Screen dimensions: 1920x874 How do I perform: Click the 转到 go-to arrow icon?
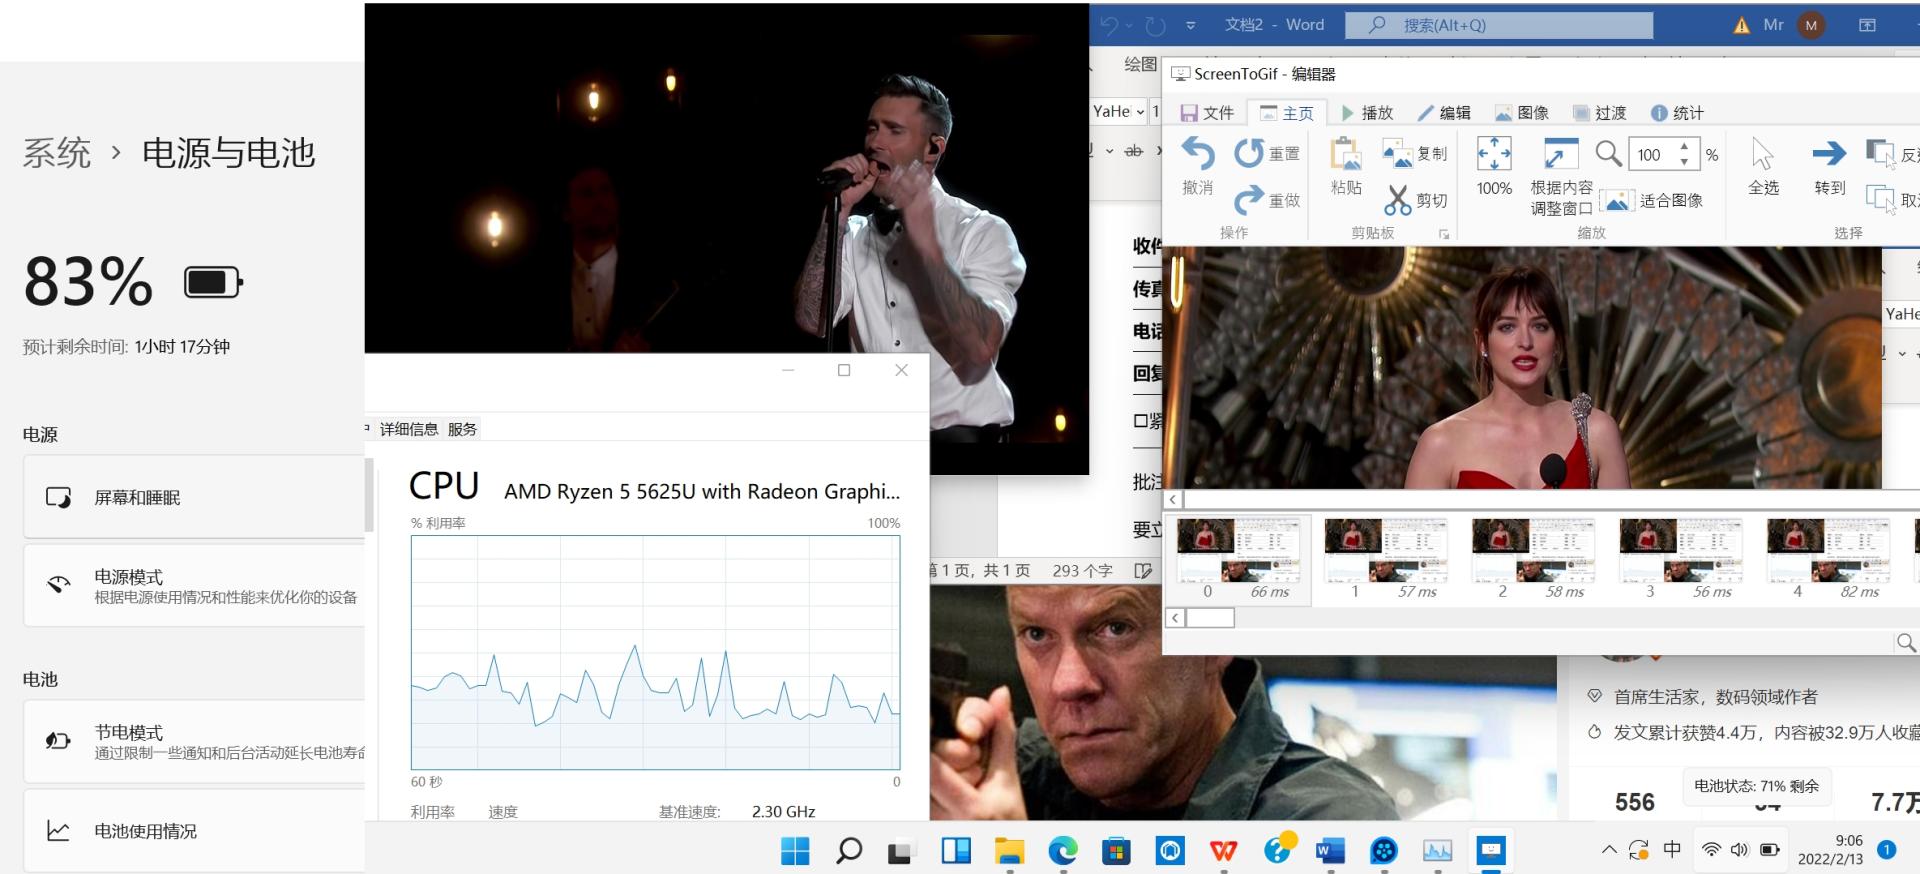click(1829, 154)
